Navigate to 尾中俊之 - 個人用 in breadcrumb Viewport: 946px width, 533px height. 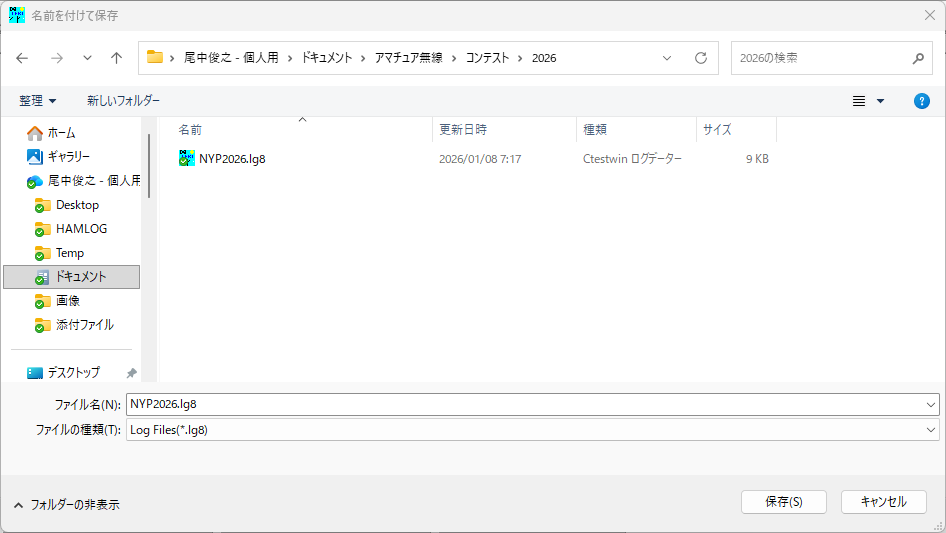point(231,58)
